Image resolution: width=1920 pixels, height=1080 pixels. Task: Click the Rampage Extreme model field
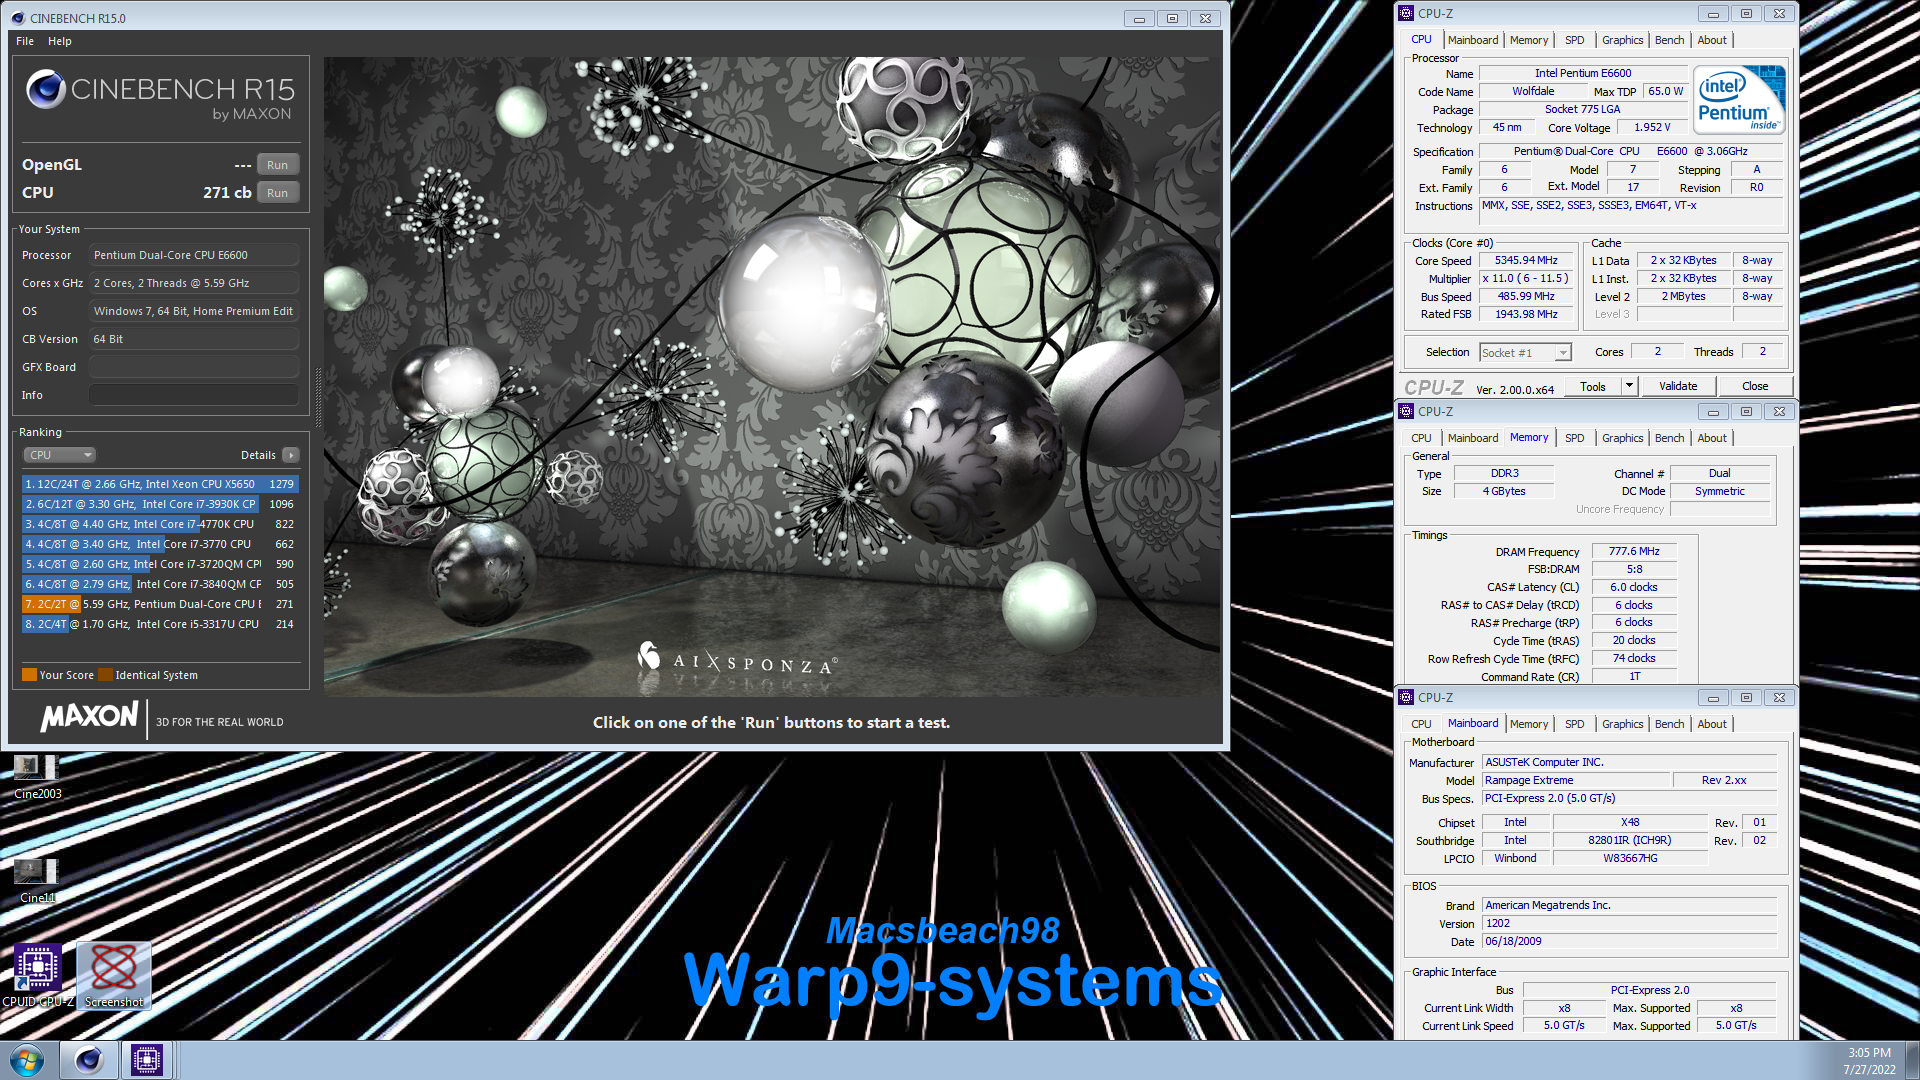pos(1576,780)
